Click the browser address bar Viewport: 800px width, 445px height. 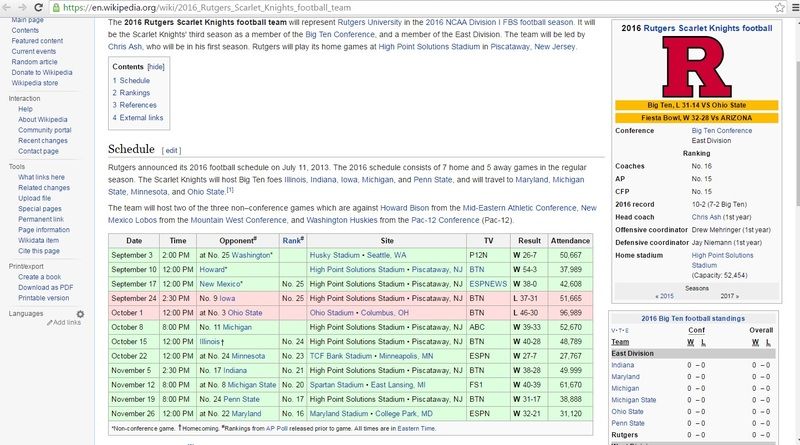click(413, 8)
